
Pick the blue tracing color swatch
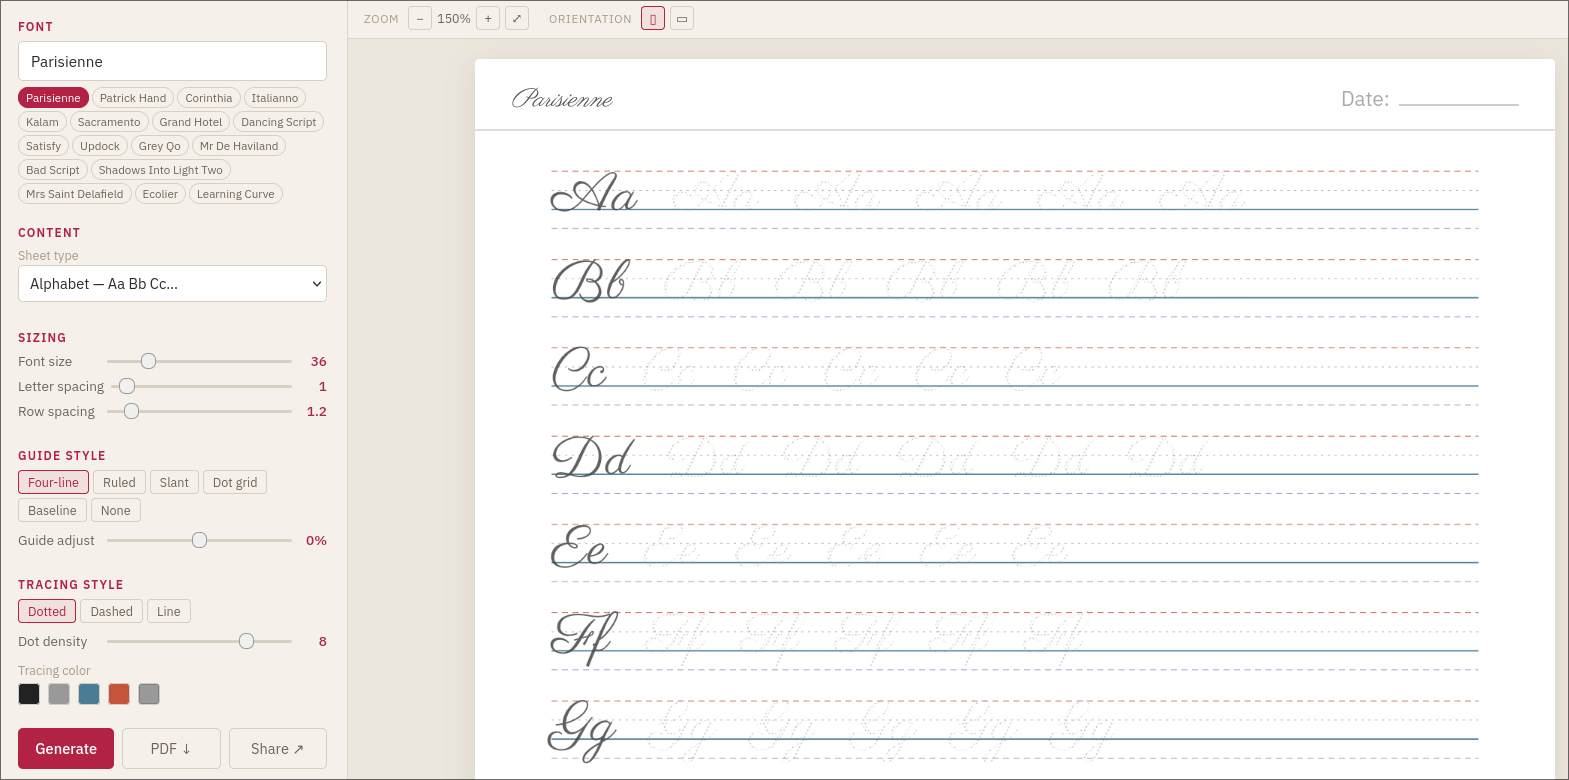point(89,694)
